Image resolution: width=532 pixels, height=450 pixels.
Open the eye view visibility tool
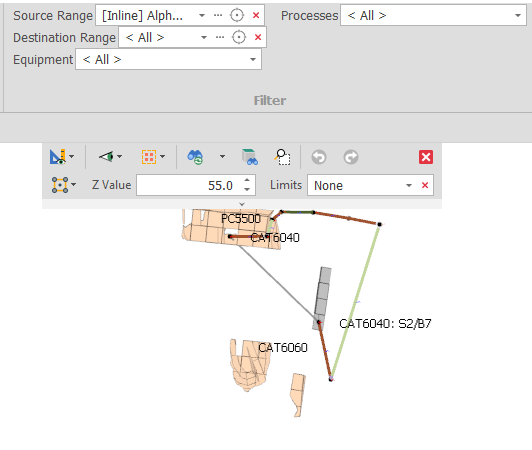106,157
